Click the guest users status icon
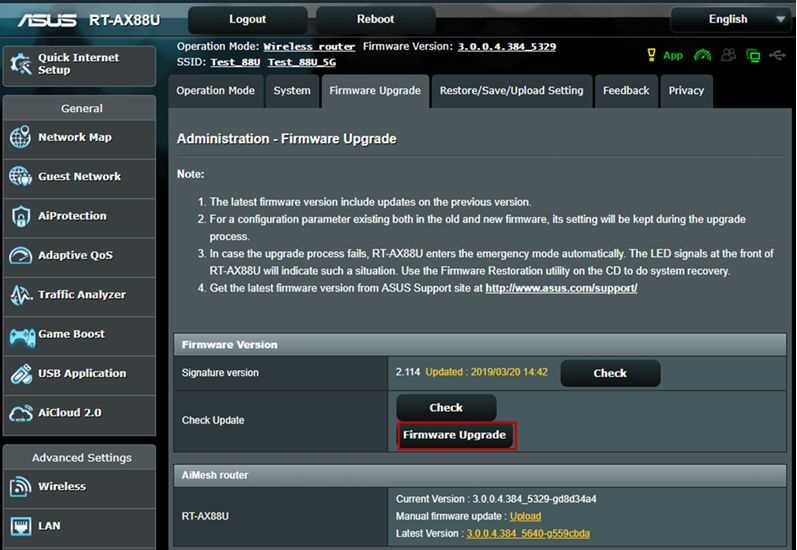This screenshot has height=550, width=797. click(728, 55)
